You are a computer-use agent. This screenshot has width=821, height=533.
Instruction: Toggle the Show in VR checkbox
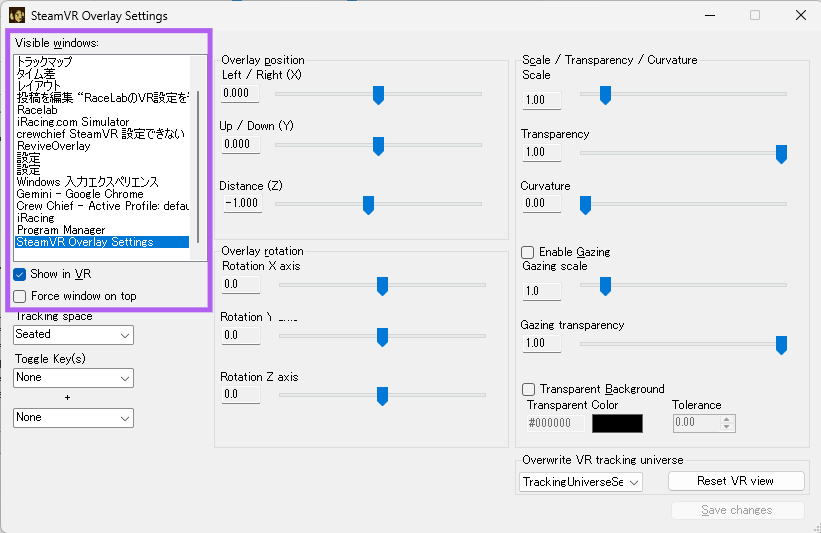click(20, 274)
